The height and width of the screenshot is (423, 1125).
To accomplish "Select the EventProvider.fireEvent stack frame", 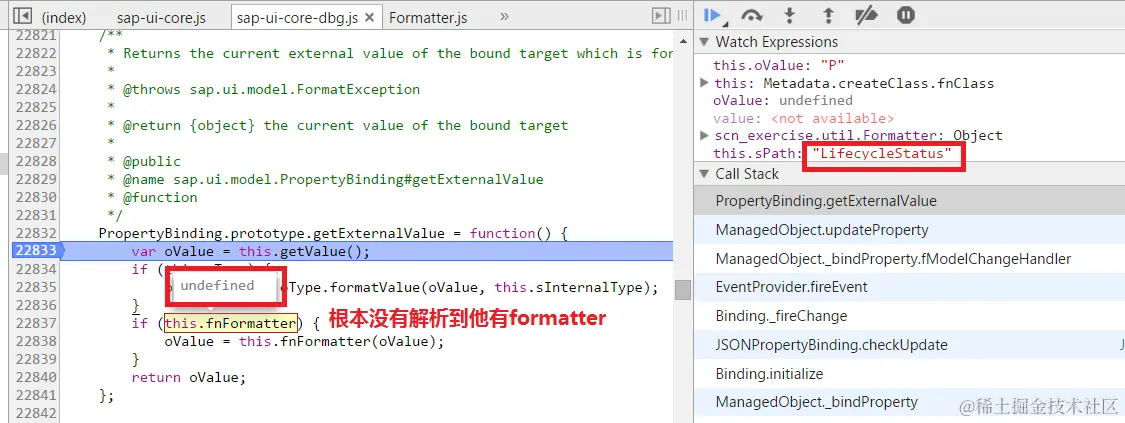I will click(910, 287).
